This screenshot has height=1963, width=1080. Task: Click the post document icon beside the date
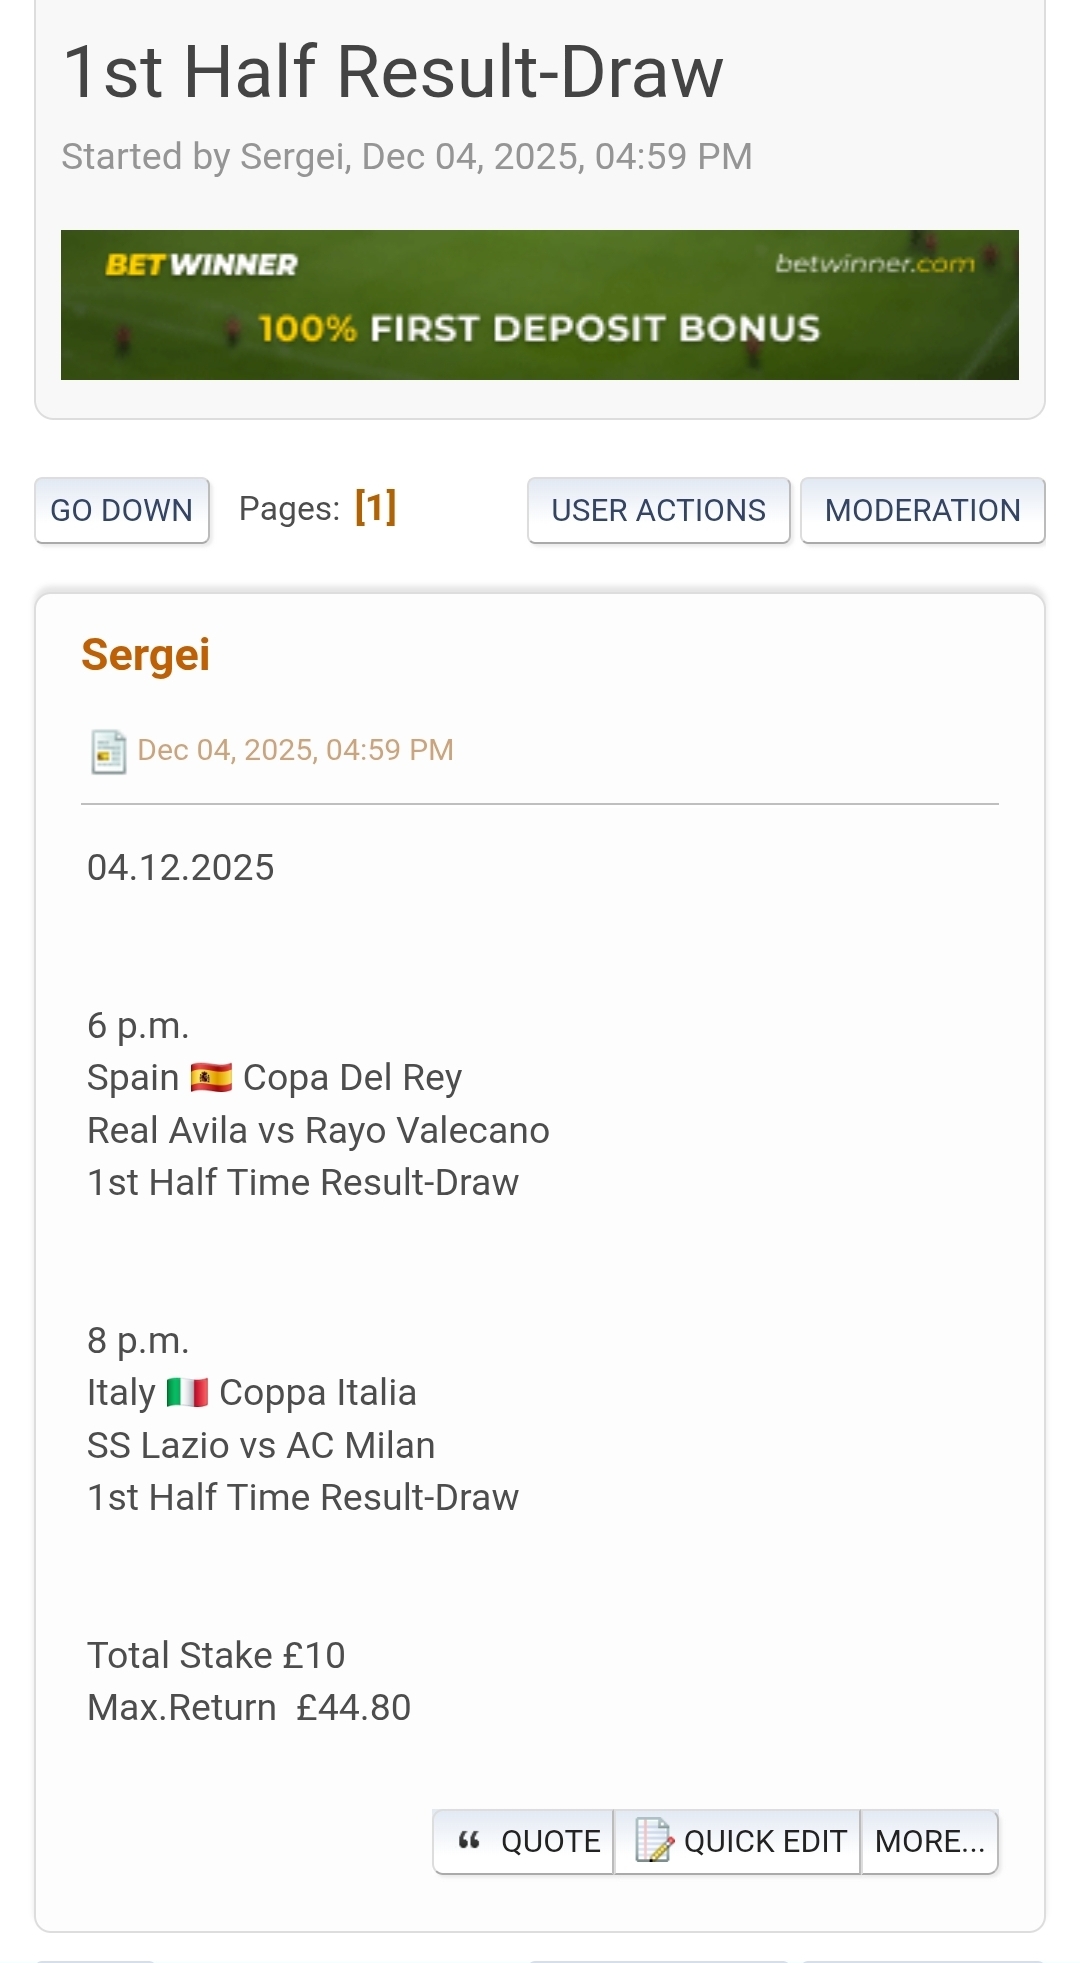[x=108, y=751]
